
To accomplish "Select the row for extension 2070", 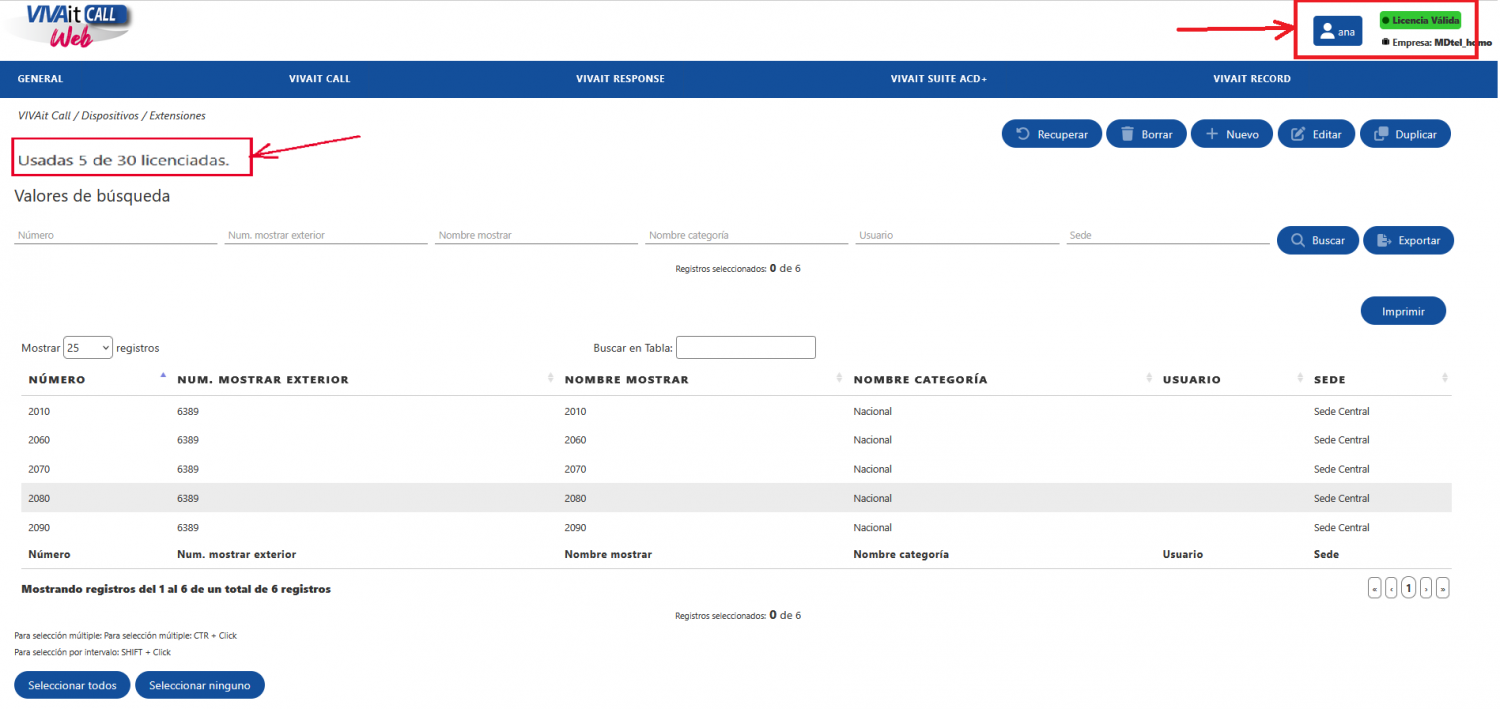I will [x=737, y=470].
